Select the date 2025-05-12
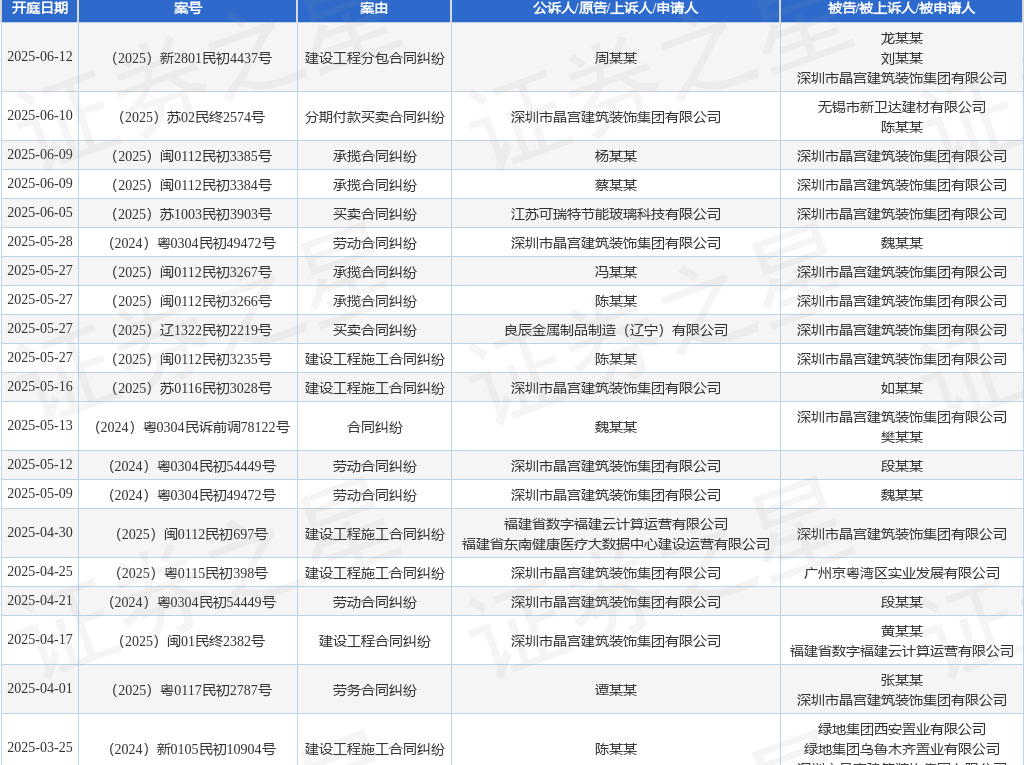The height and width of the screenshot is (765, 1024). tap(40, 464)
